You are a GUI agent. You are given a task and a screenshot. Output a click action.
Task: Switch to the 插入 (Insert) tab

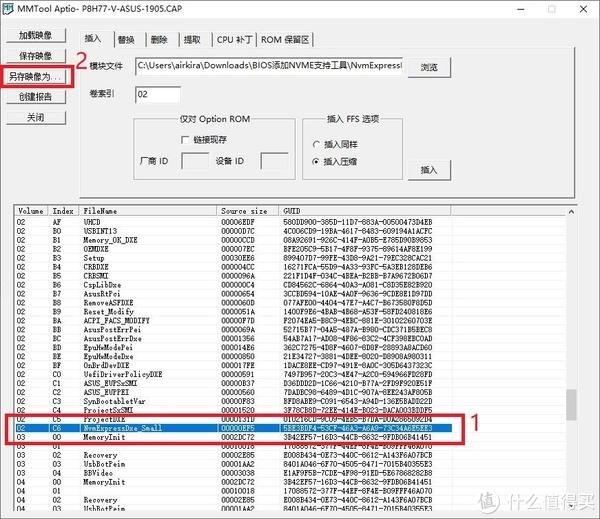pyautogui.click(x=93, y=39)
